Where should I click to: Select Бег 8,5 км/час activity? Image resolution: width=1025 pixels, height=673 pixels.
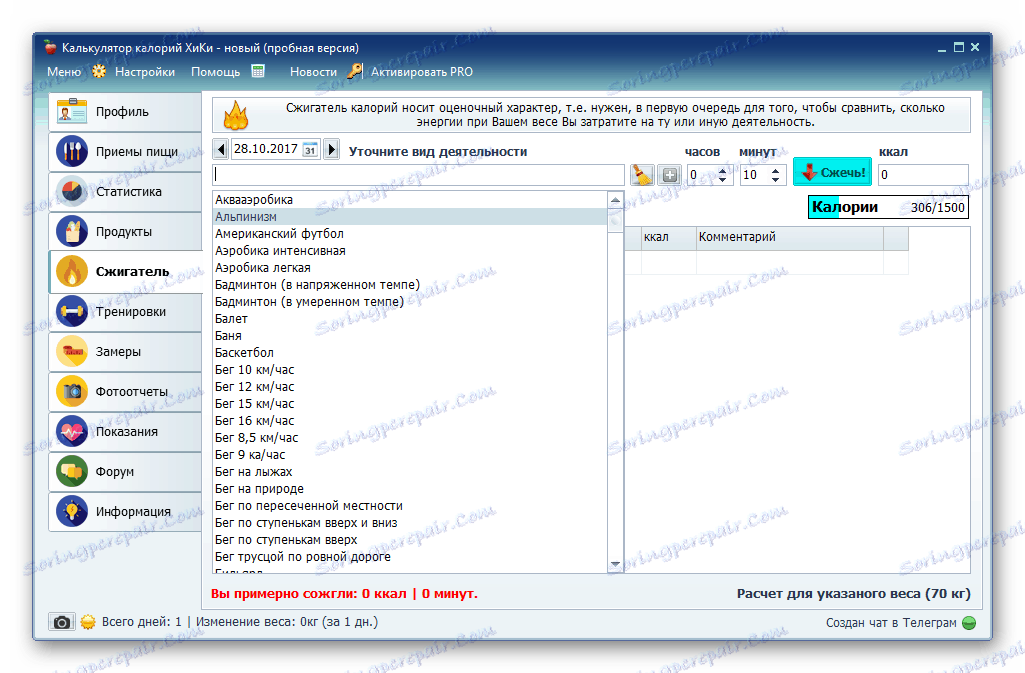pyautogui.click(x=411, y=438)
